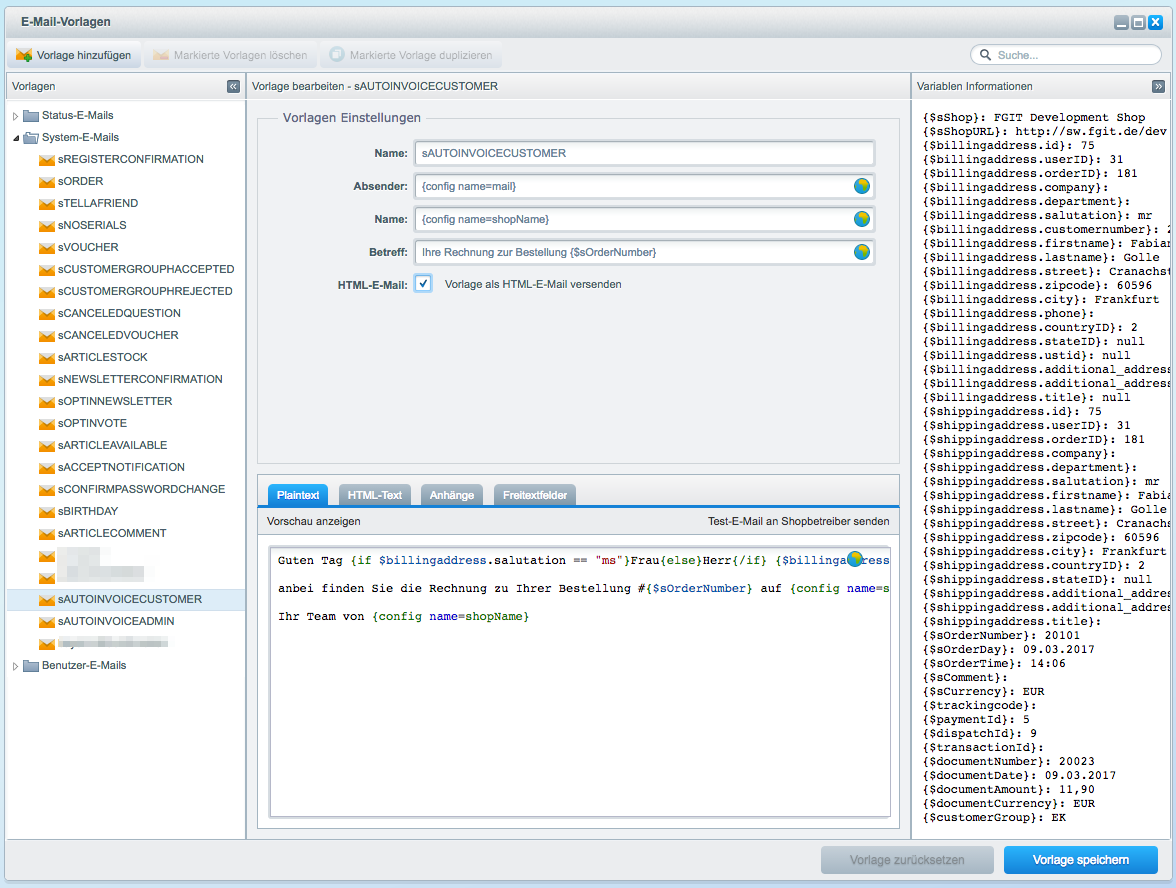Click Markierte Vorlagen löschen button

[231, 55]
